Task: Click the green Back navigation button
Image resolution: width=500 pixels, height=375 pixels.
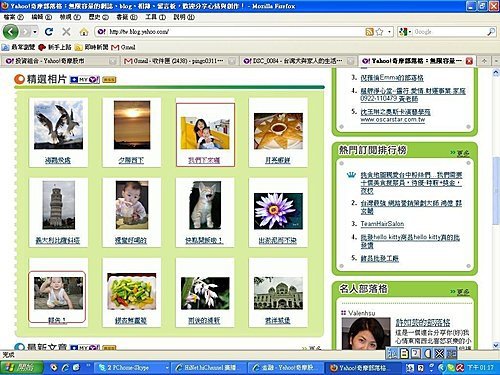Action: (x=11, y=32)
